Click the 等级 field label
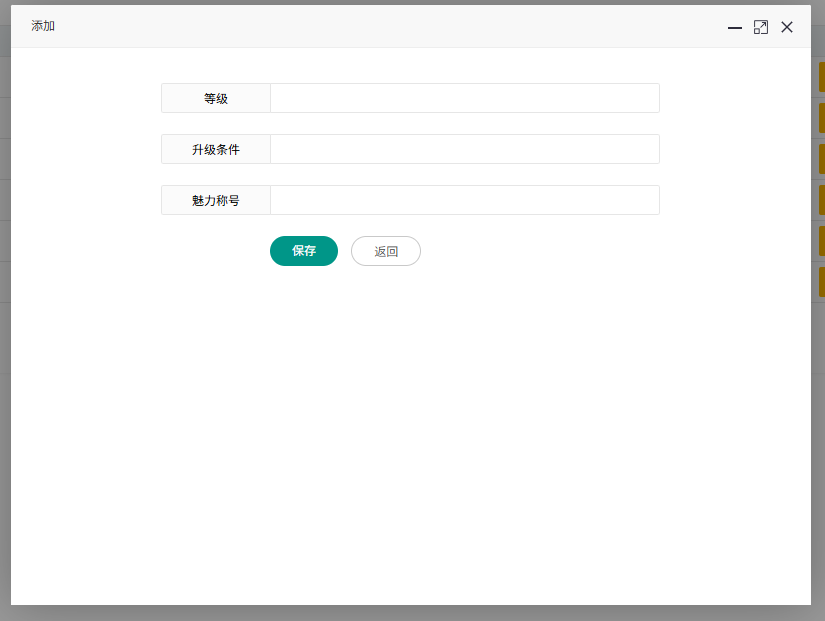The image size is (825, 621). point(216,98)
